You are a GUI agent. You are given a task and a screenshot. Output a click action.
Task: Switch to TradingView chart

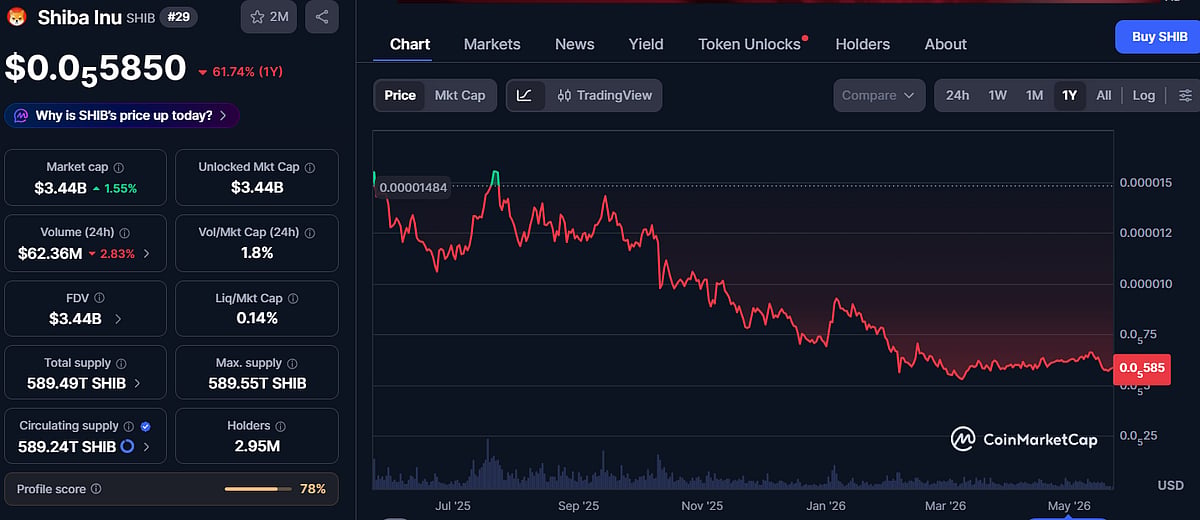(x=604, y=95)
